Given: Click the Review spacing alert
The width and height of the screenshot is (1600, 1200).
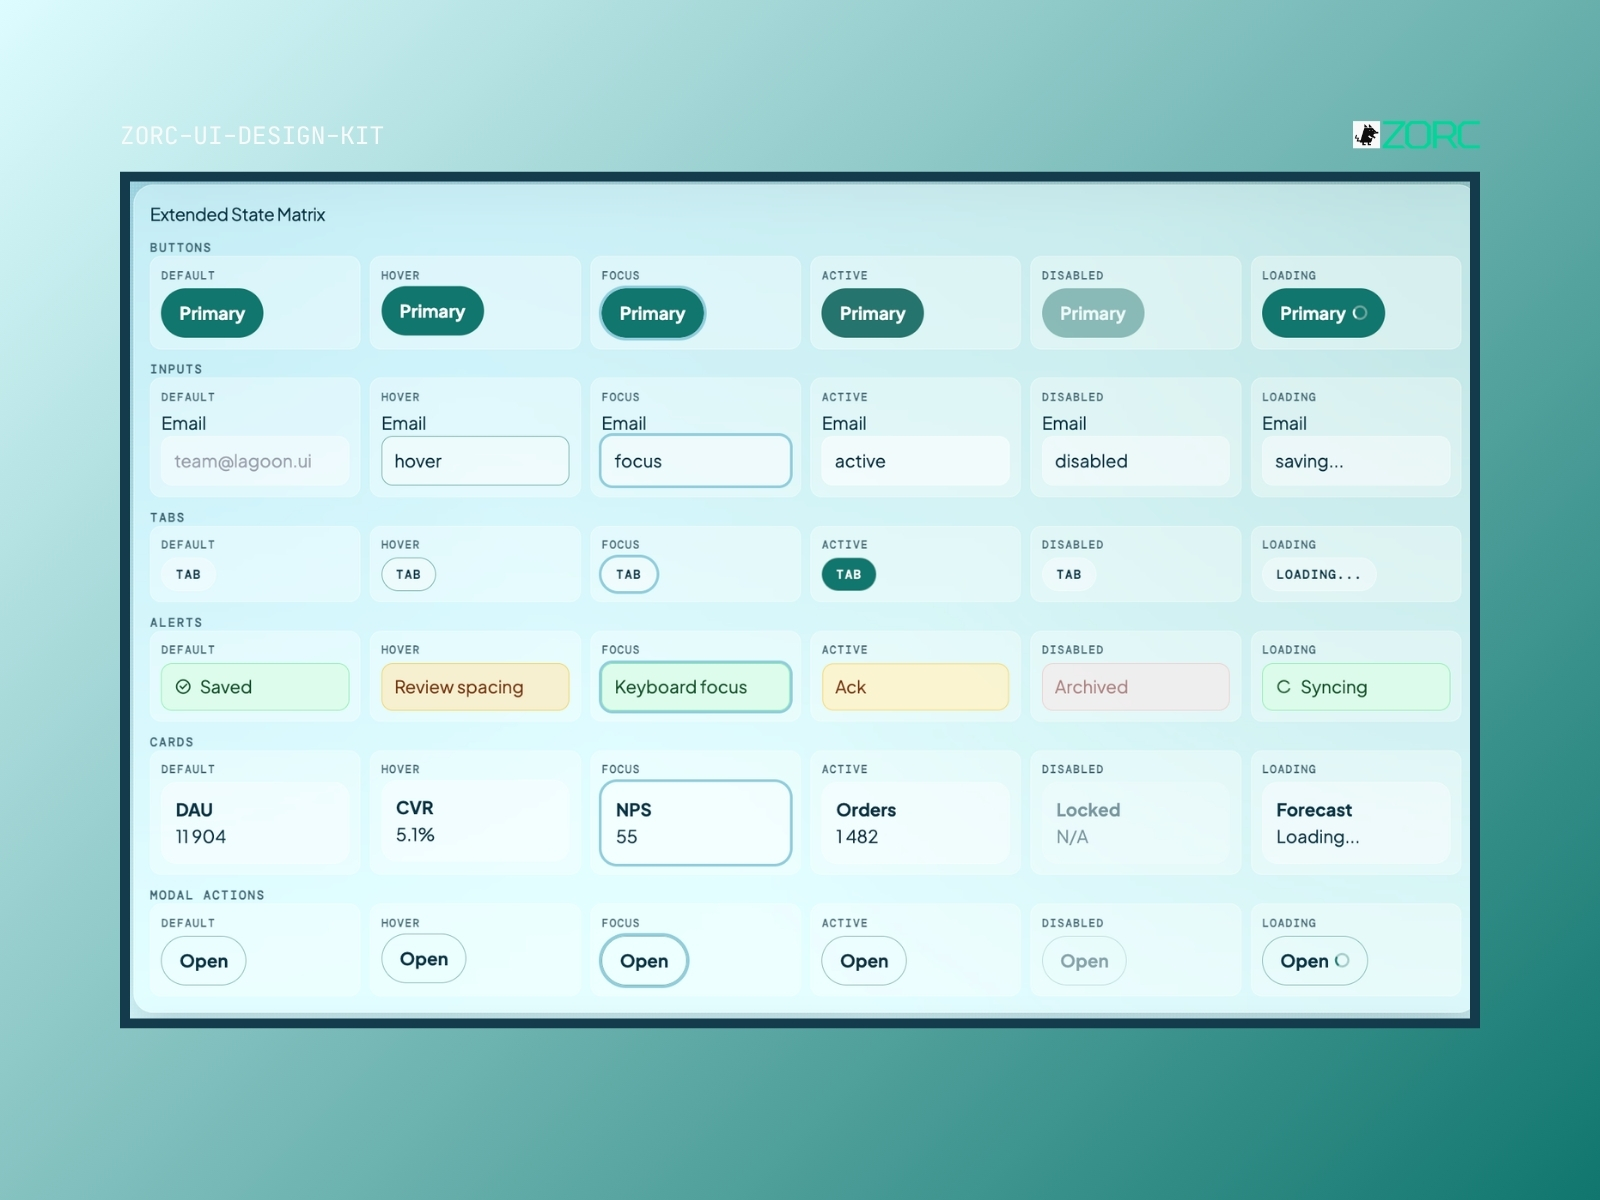Looking at the screenshot, I should coord(475,687).
